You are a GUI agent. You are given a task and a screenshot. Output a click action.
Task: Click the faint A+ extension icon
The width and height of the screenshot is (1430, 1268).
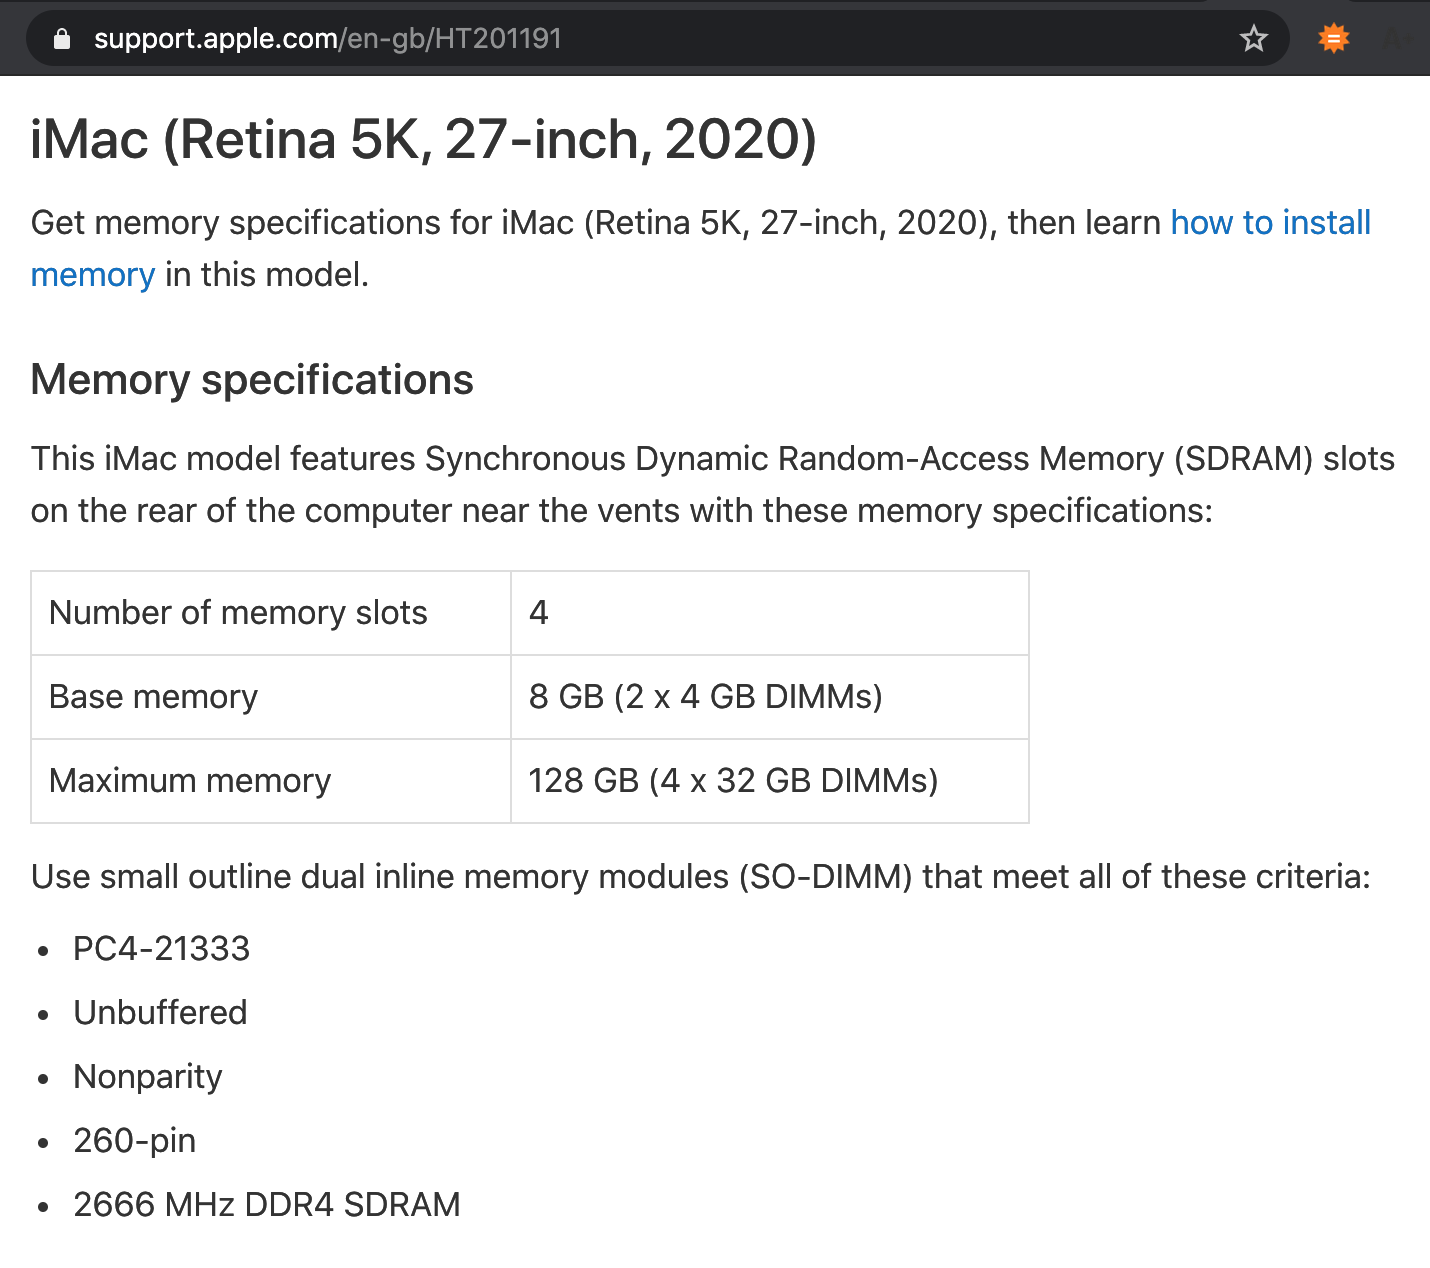coord(1398,40)
